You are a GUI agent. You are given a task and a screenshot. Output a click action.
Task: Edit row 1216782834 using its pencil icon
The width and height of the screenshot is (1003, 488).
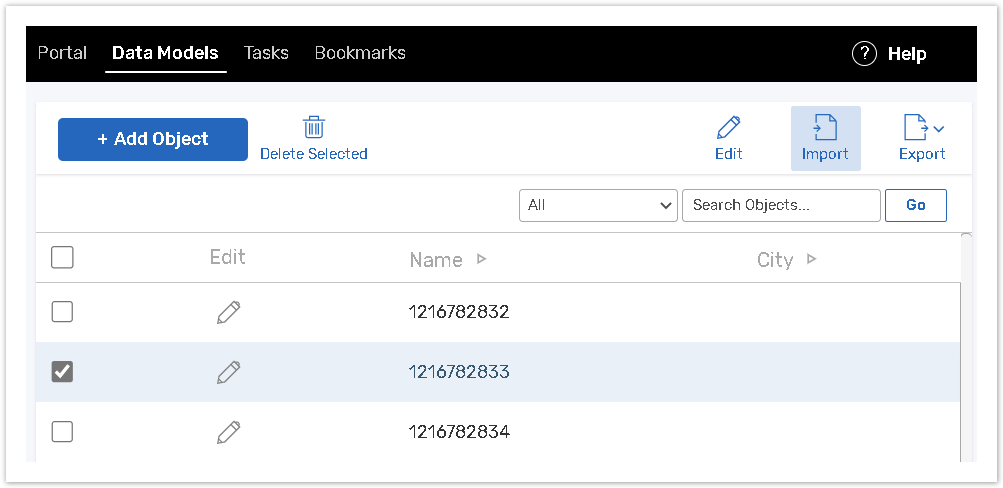click(x=228, y=432)
